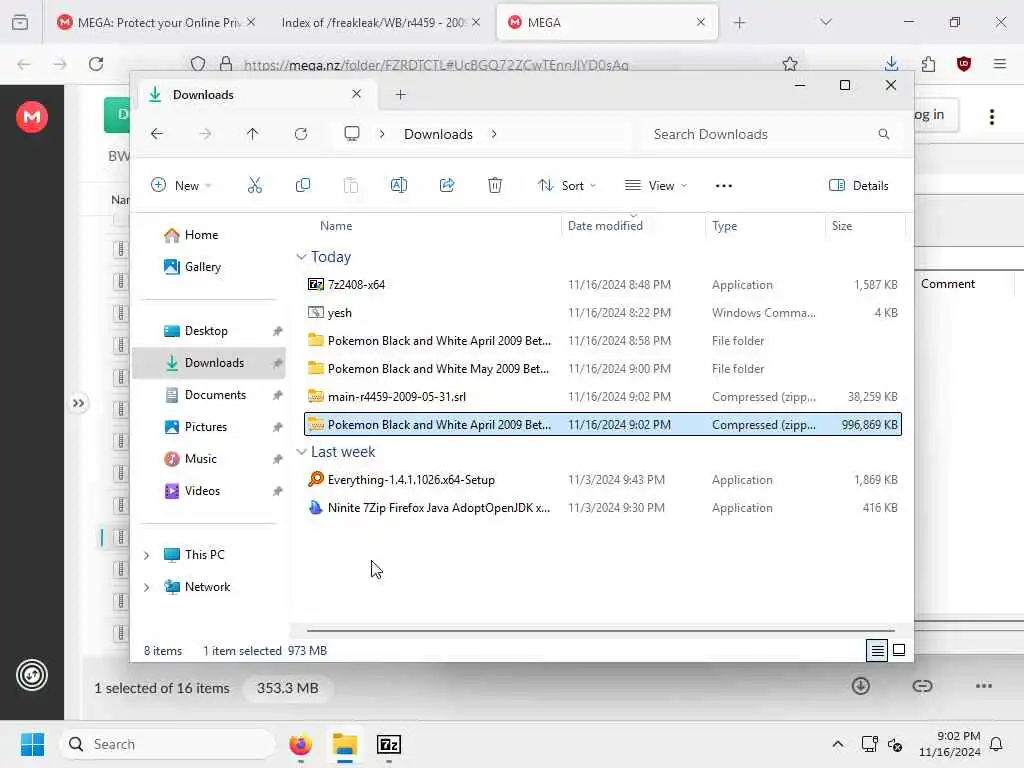1024x768 pixels.
Task: Open Firefox from the taskbar
Action: (x=300, y=744)
